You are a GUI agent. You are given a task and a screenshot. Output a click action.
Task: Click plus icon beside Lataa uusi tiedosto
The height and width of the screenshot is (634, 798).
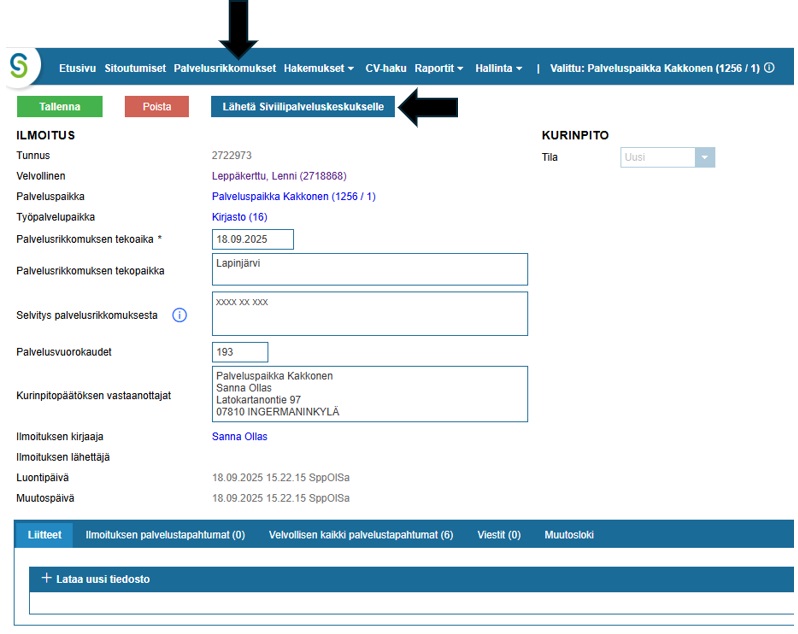click(x=46, y=578)
